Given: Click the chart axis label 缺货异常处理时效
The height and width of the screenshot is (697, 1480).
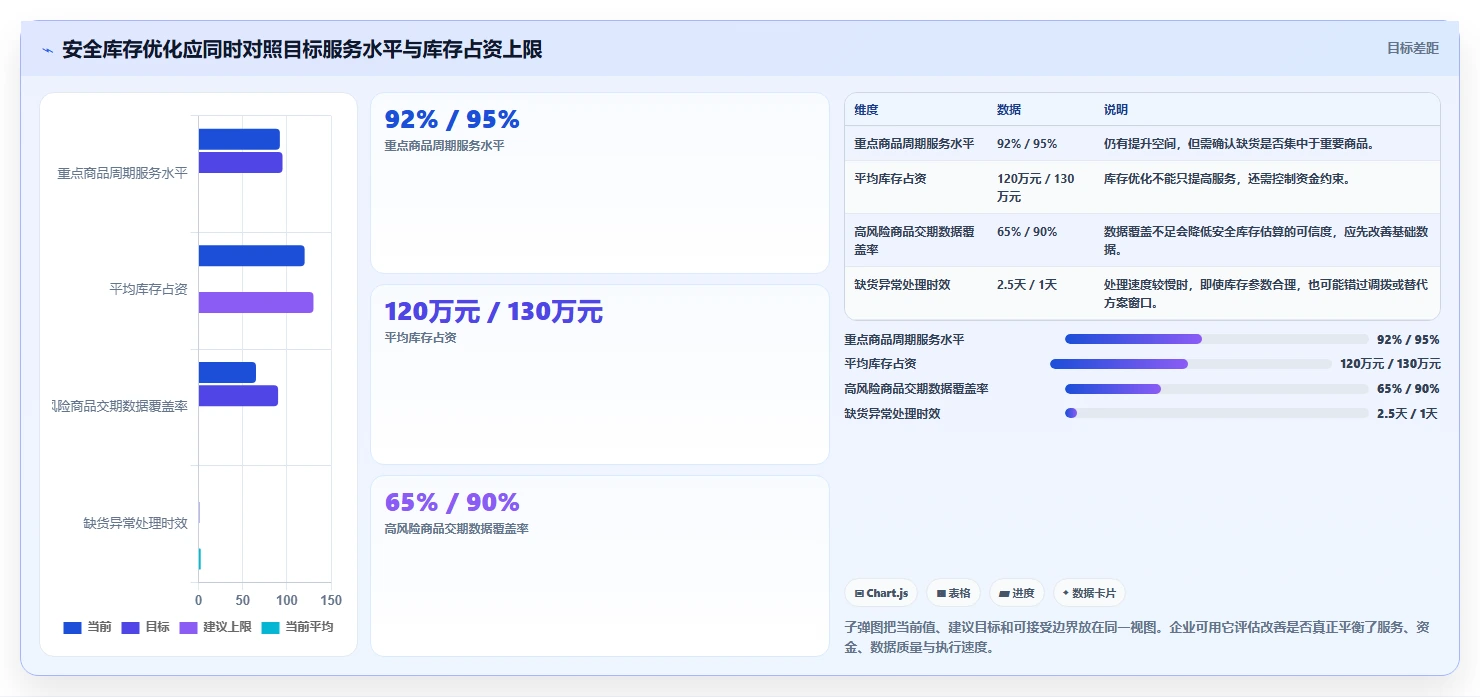Looking at the screenshot, I should click(136, 524).
